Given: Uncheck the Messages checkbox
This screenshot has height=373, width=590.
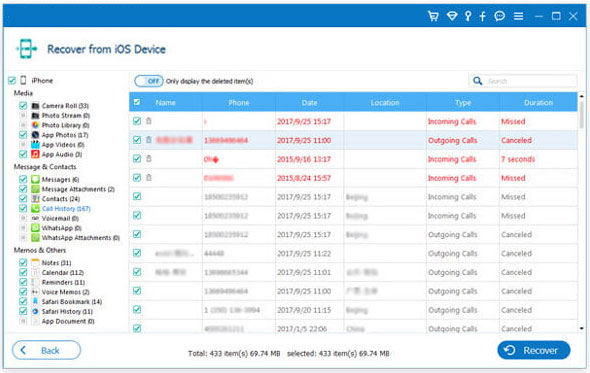Looking at the screenshot, I should pyautogui.click(x=23, y=179).
